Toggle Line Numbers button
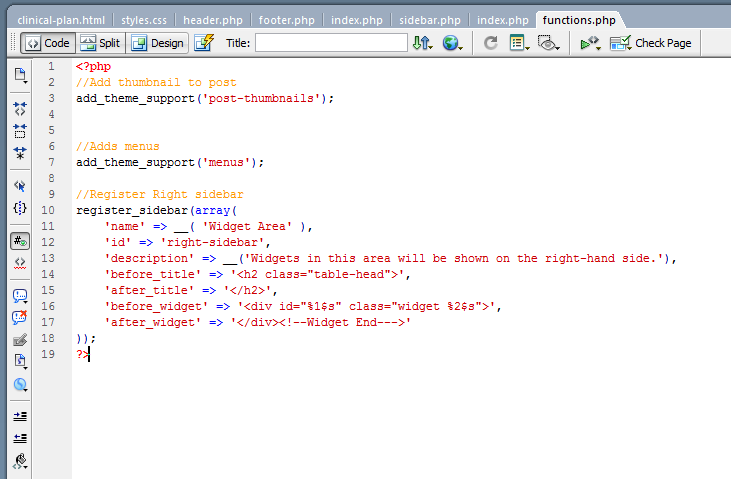Image resolution: width=731 pixels, height=479 pixels. tap(20, 241)
